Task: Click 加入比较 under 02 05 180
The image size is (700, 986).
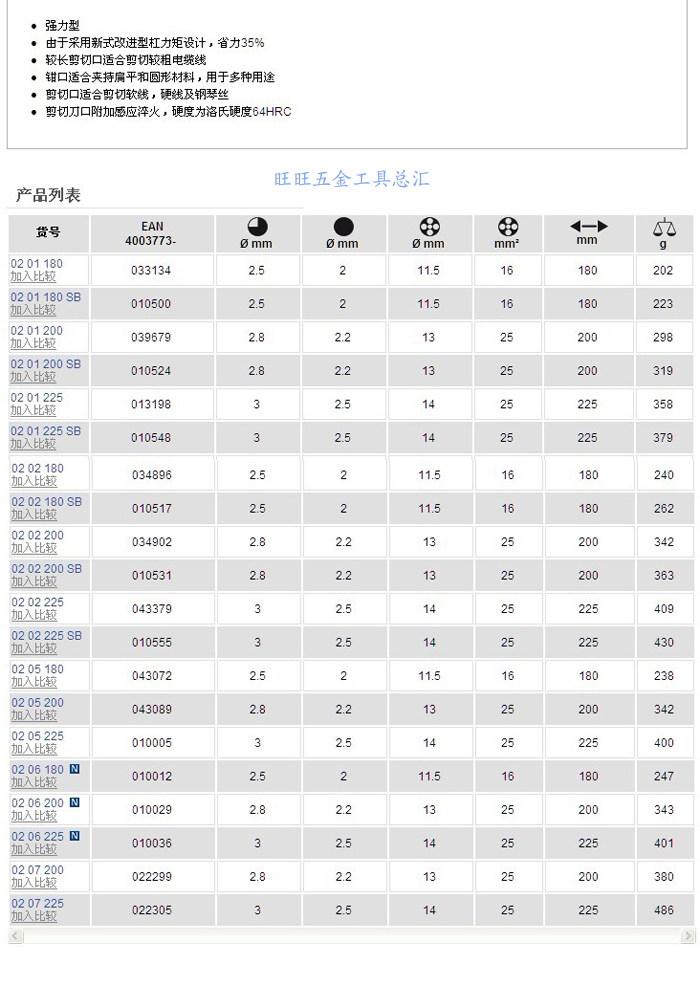Action: (x=33, y=682)
